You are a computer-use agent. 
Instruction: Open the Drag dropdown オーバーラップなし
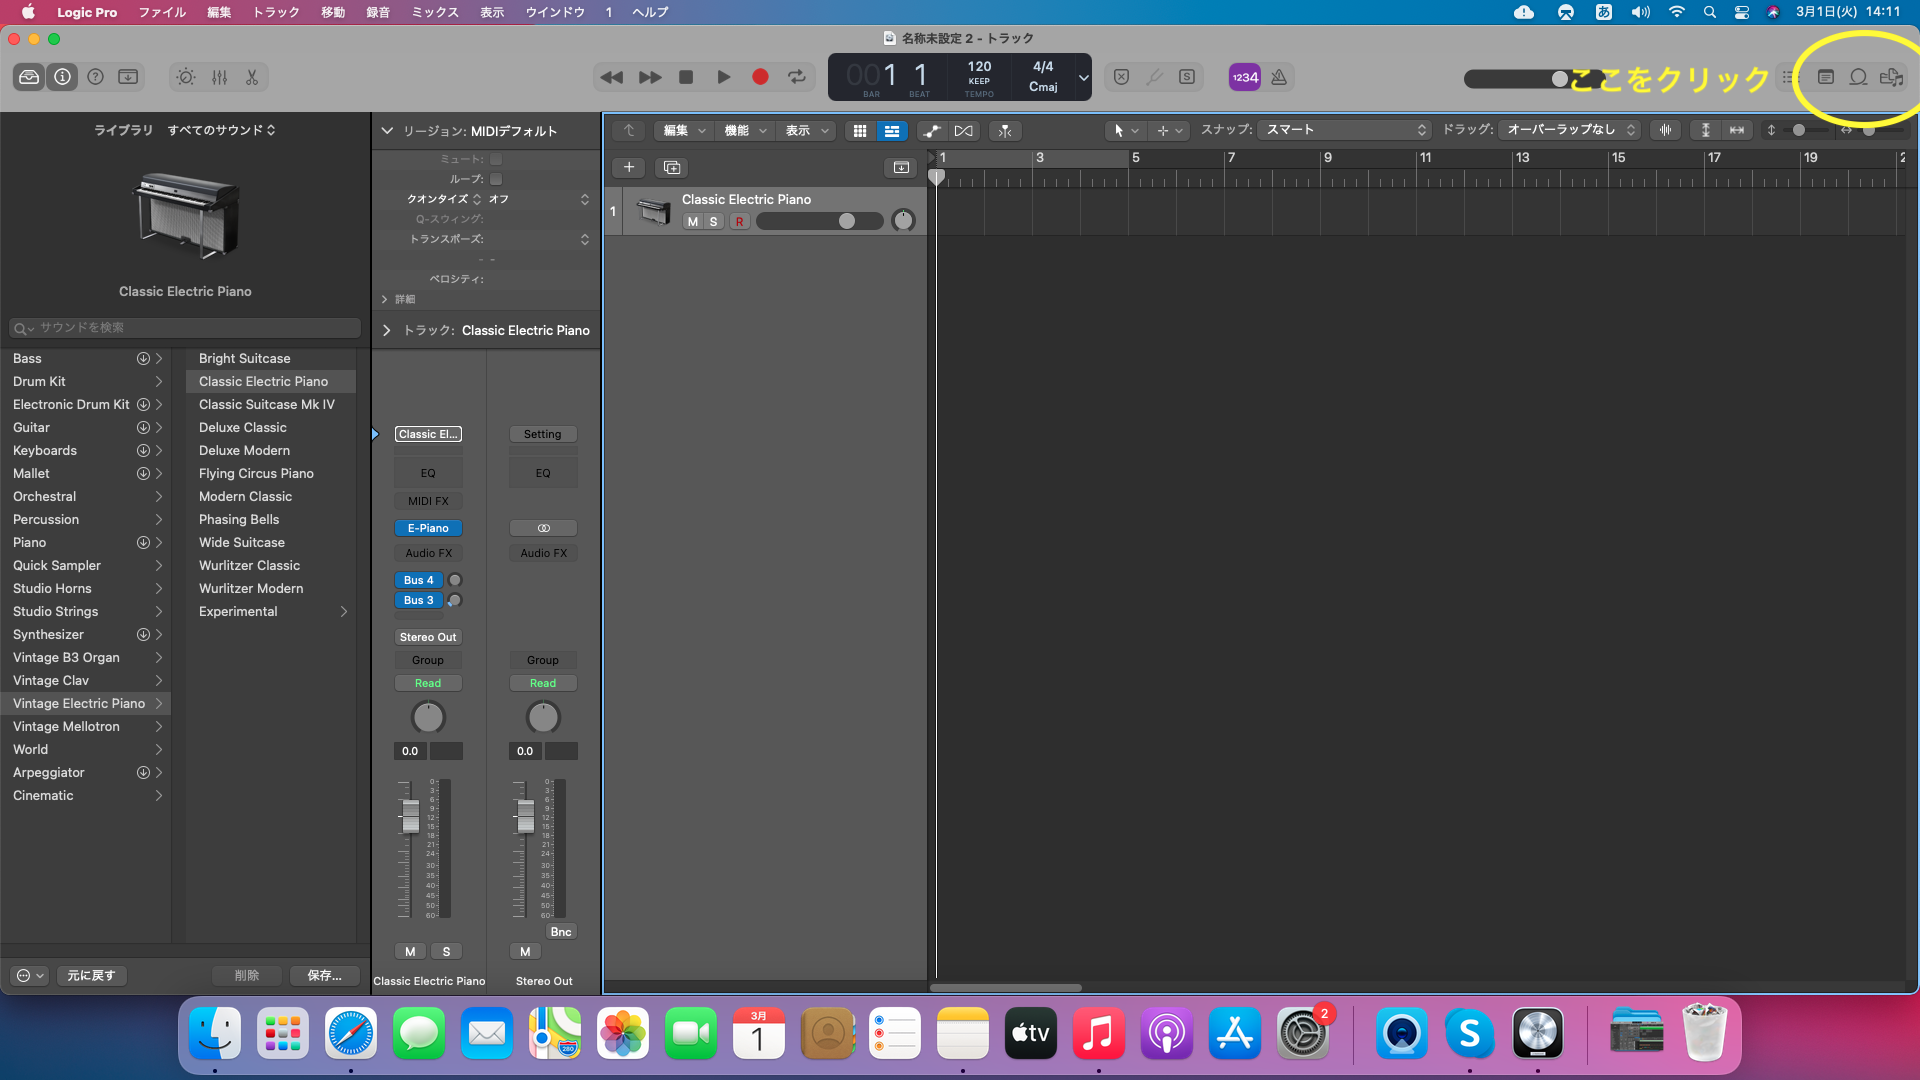(1571, 130)
